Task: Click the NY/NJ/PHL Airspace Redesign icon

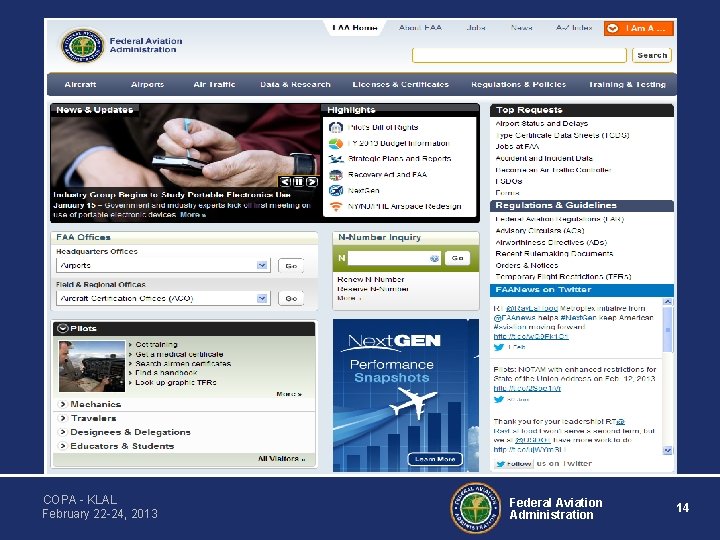Action: pyautogui.click(x=336, y=207)
